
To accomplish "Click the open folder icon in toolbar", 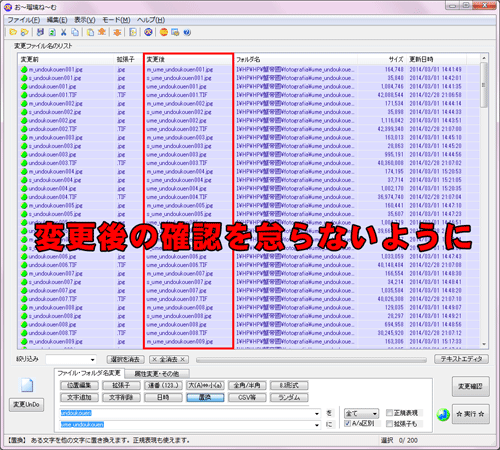I will coord(13,32).
